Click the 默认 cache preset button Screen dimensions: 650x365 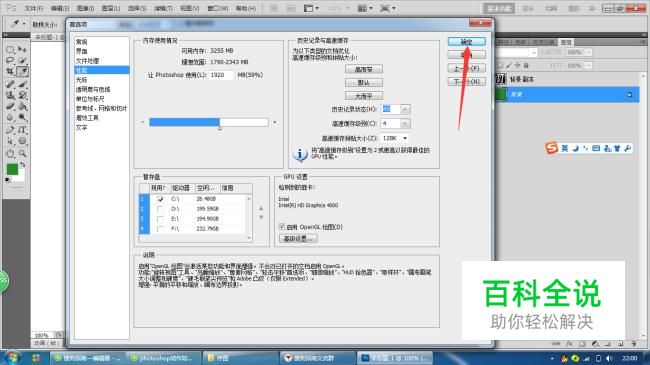(364, 83)
